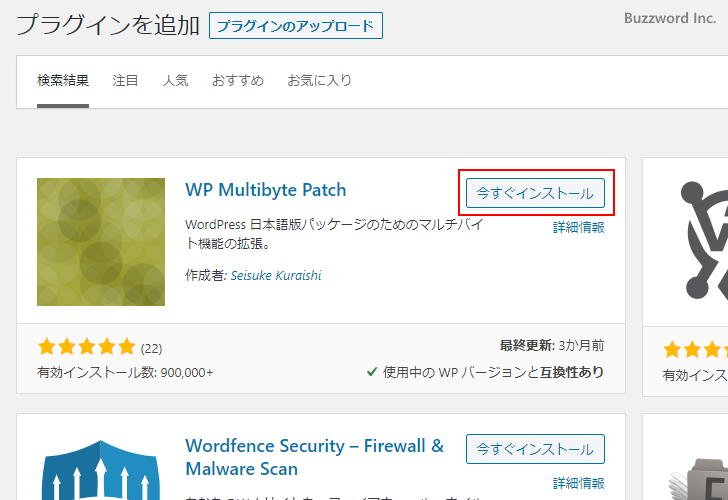Image resolution: width=728 pixels, height=500 pixels.
Task: Open the WP Multibyte Patch title link
Action: [x=266, y=190]
